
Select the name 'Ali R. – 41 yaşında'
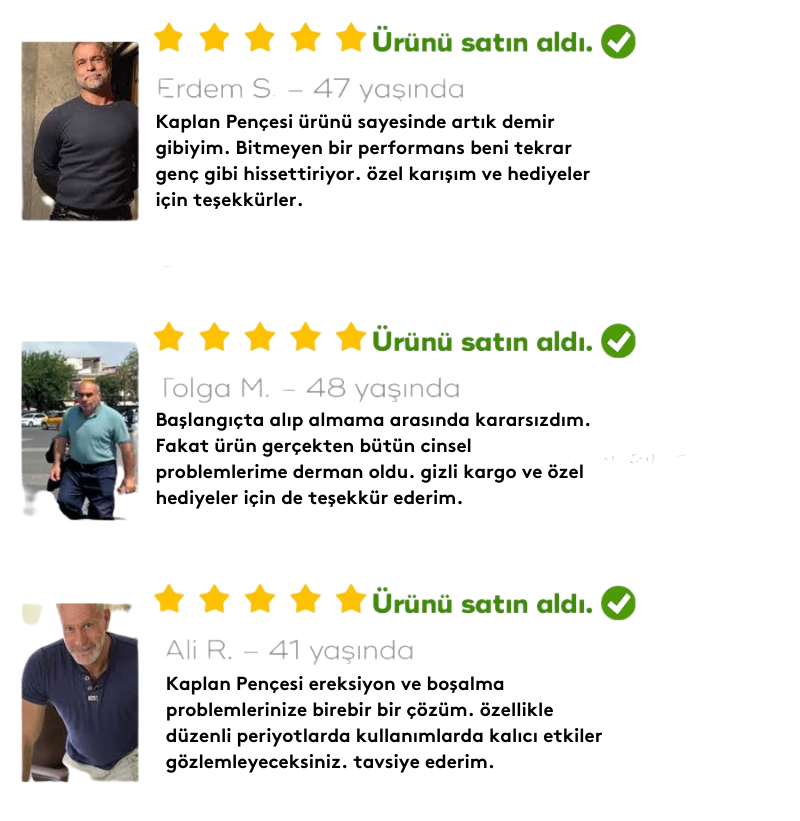click(x=290, y=650)
